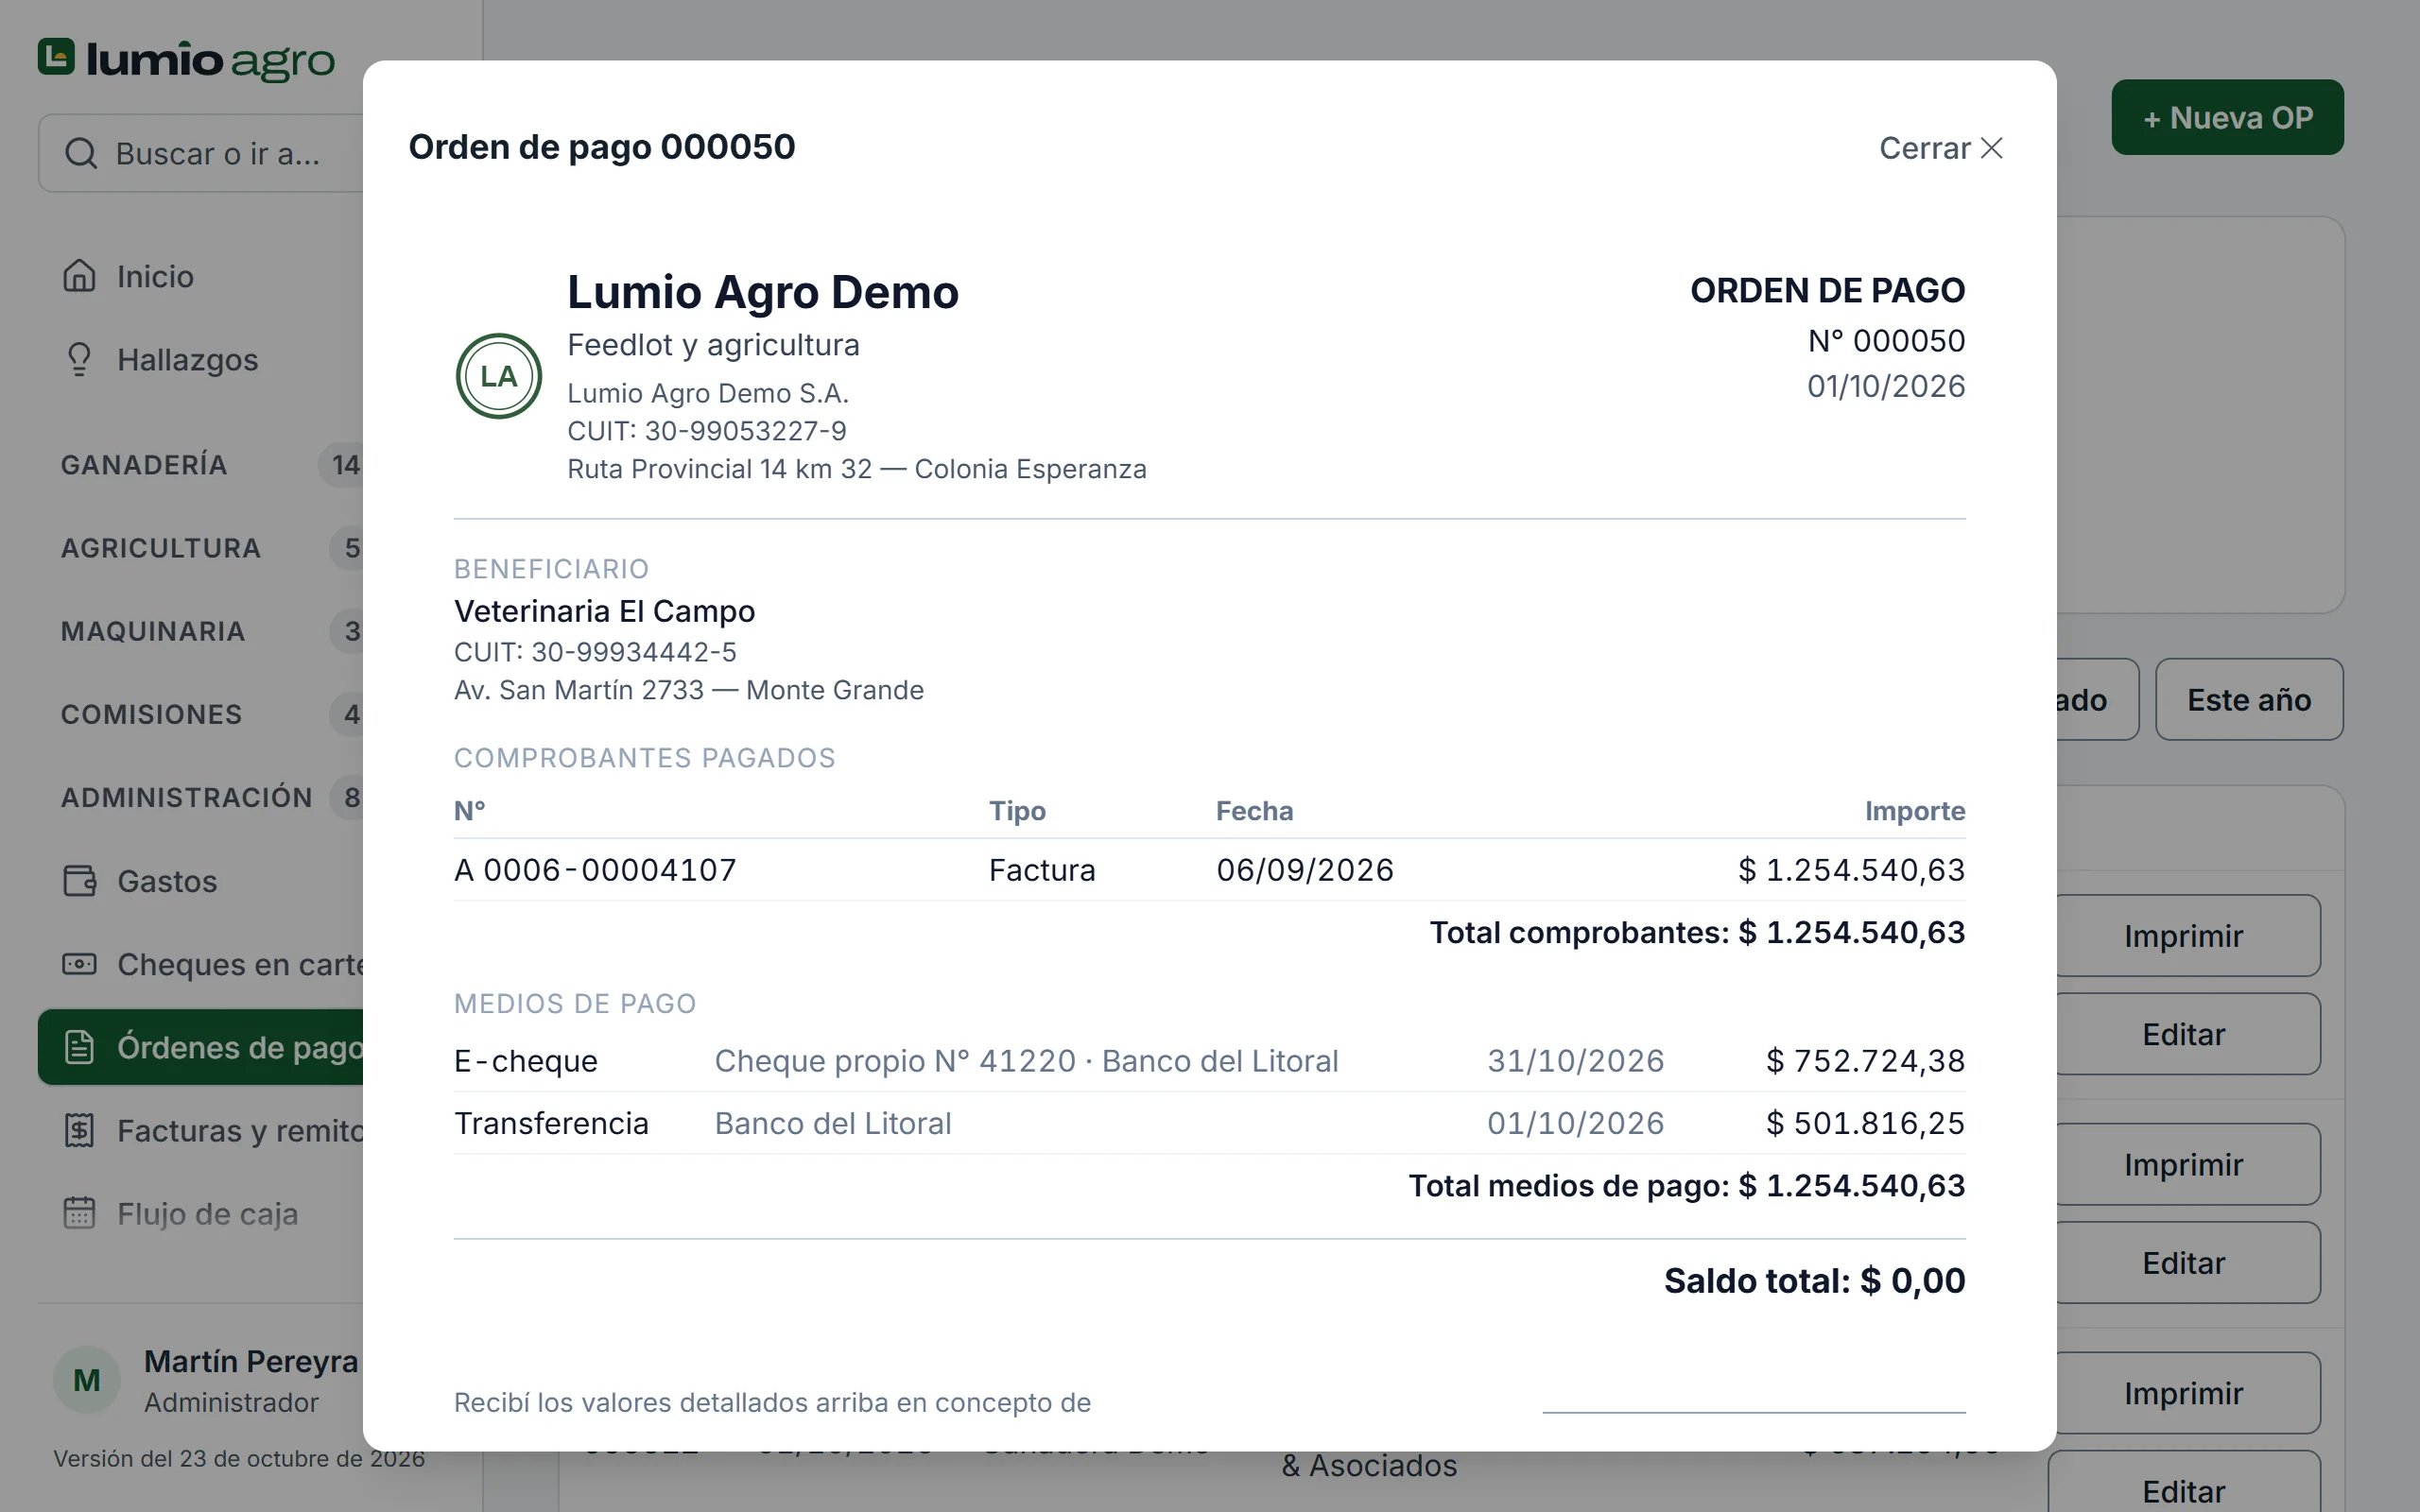Click the CUIT: 30-99934442-5 text

coord(595,652)
